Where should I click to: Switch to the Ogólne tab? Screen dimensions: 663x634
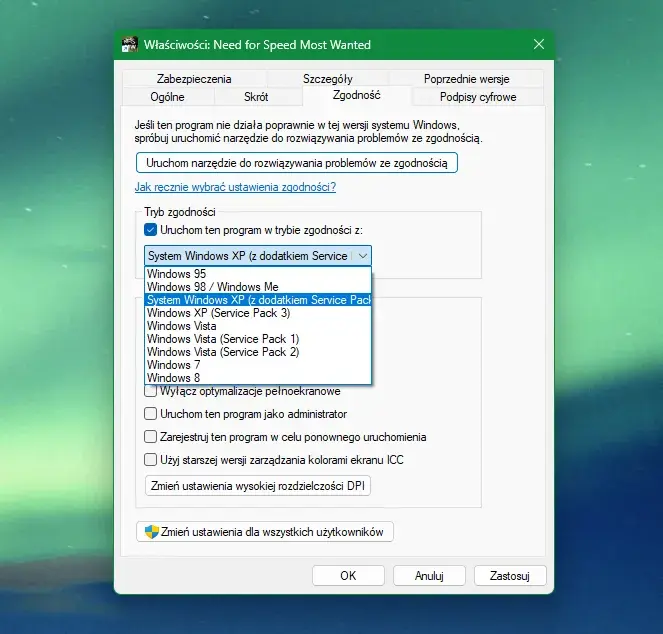coord(167,97)
